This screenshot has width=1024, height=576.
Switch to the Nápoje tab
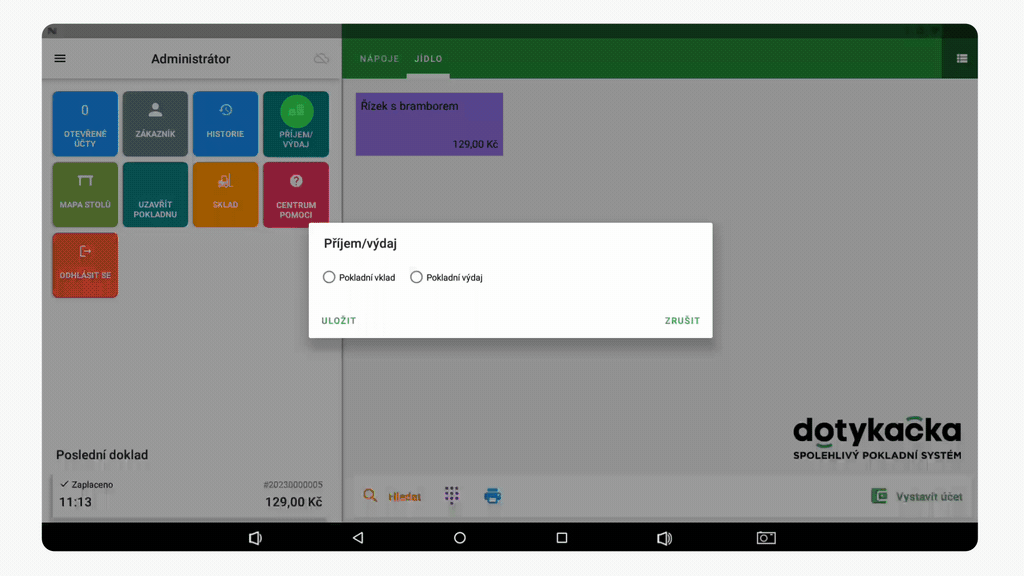pyautogui.click(x=379, y=59)
